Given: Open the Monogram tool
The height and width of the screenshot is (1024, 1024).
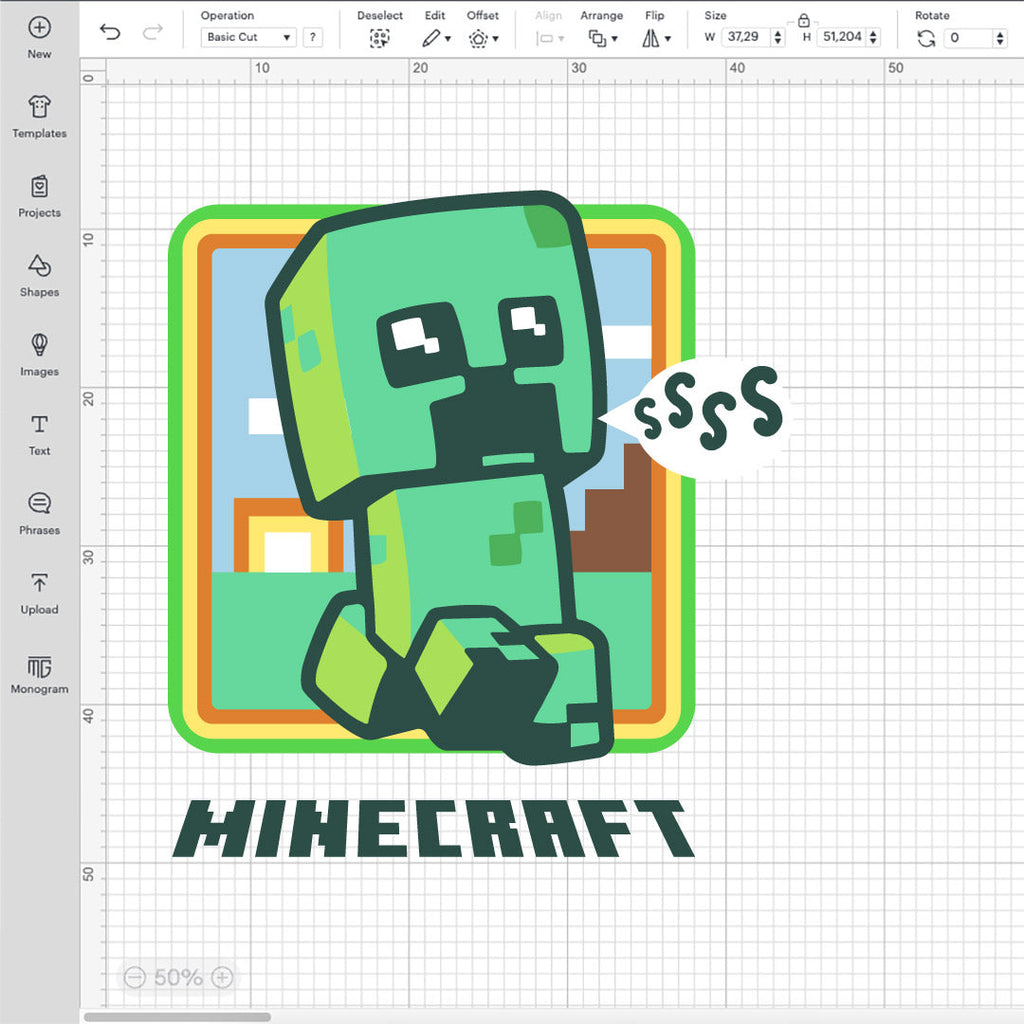Looking at the screenshot, I should tap(39, 672).
